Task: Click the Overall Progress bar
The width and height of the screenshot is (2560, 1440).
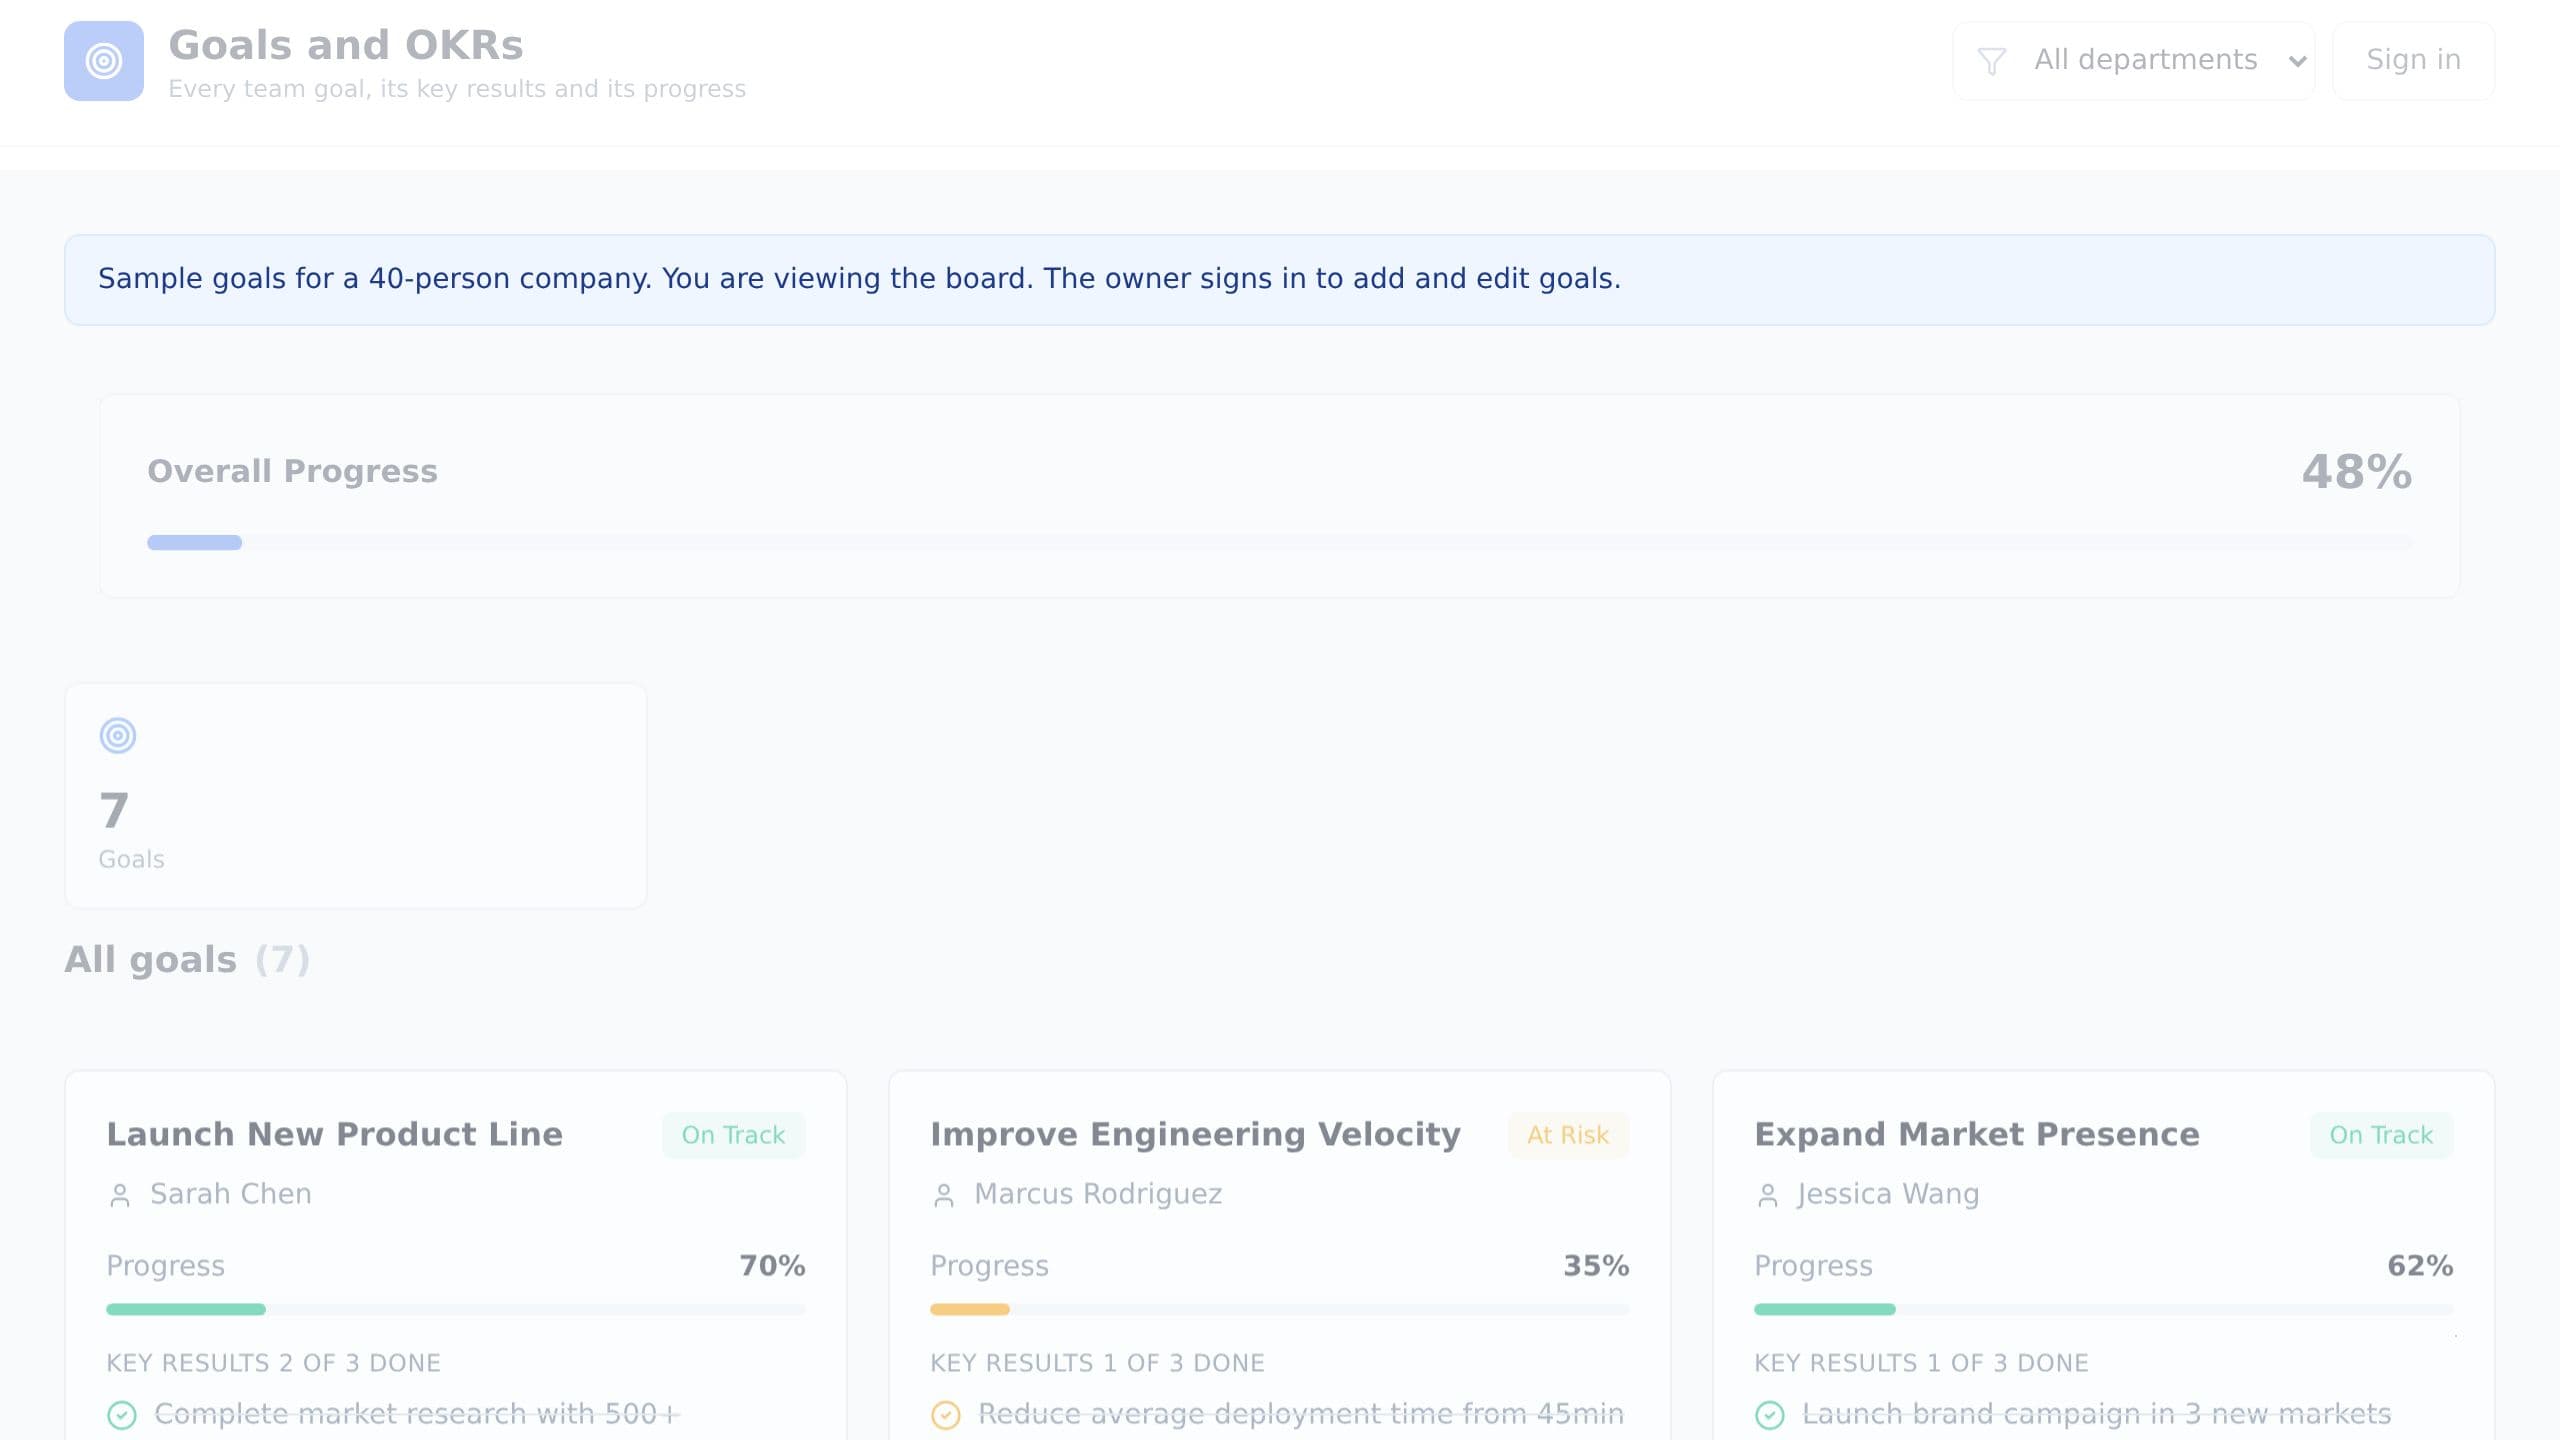Action: [x=1280, y=543]
